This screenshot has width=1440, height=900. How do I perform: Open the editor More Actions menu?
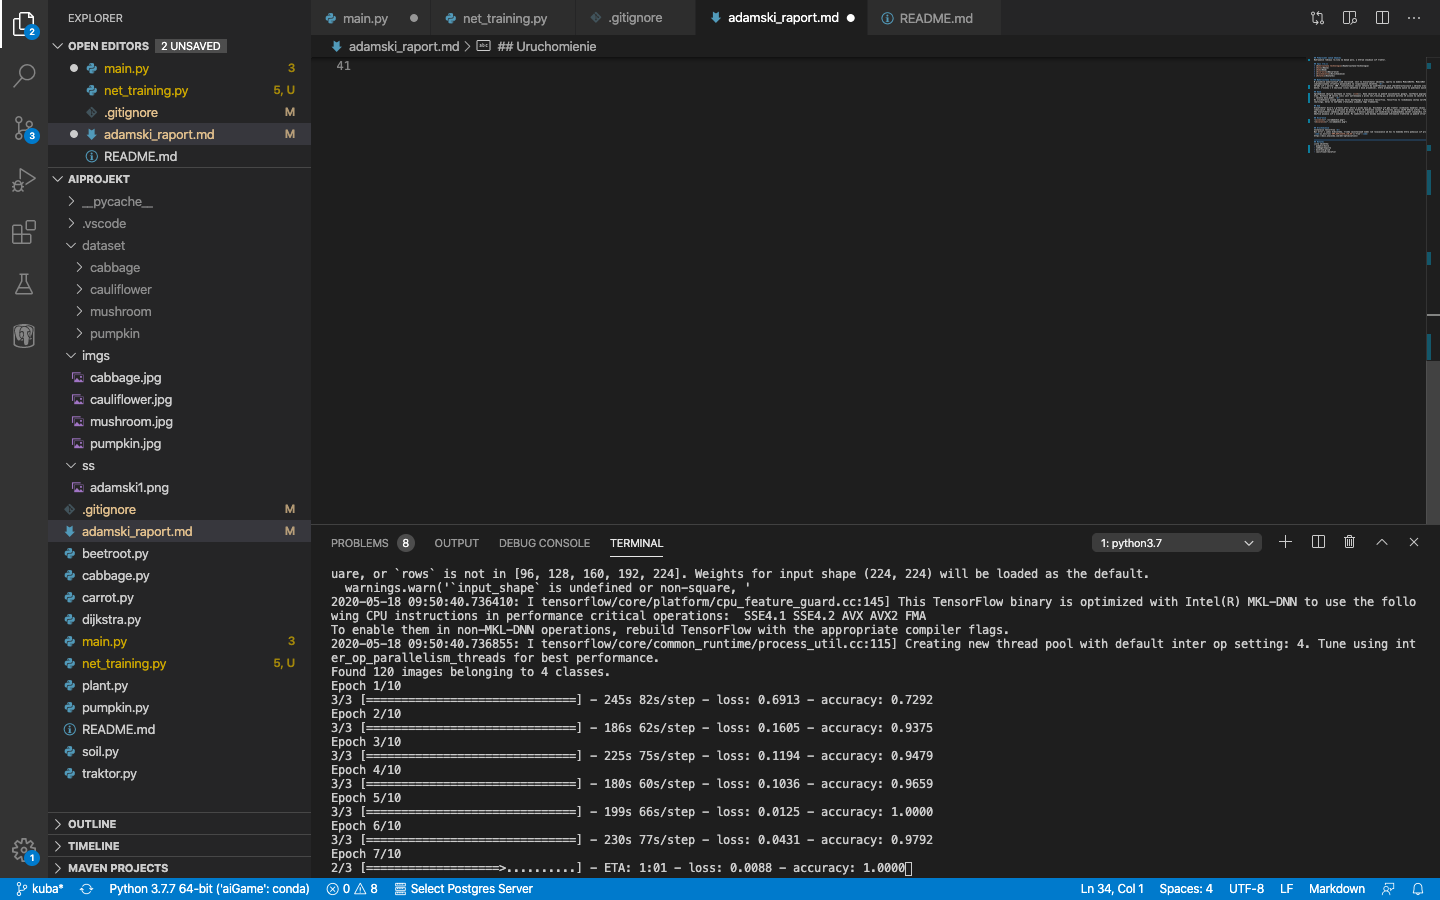(x=1414, y=18)
